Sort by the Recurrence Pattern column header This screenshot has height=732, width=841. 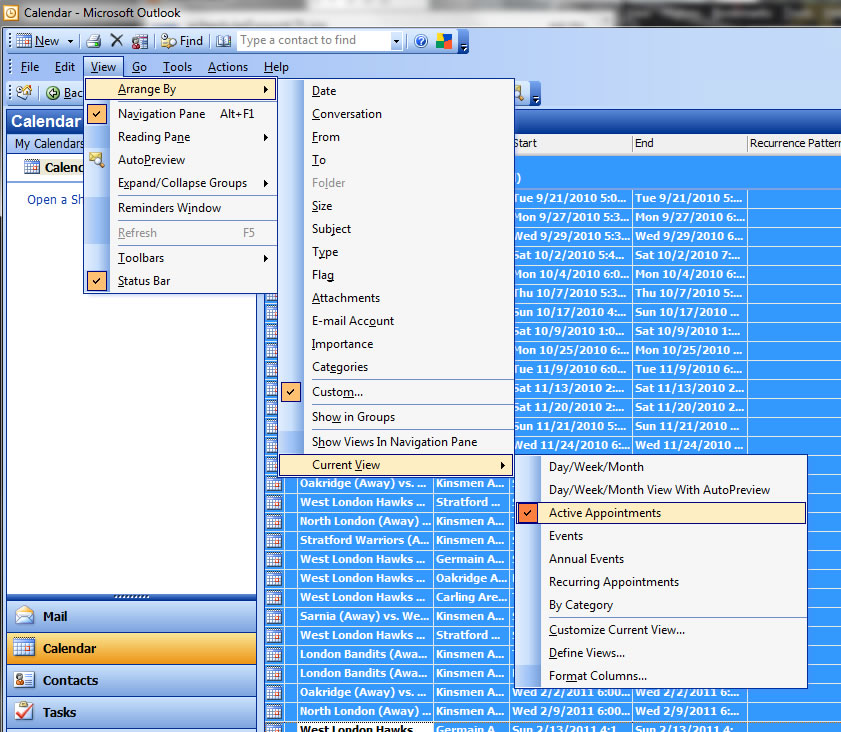(x=794, y=143)
